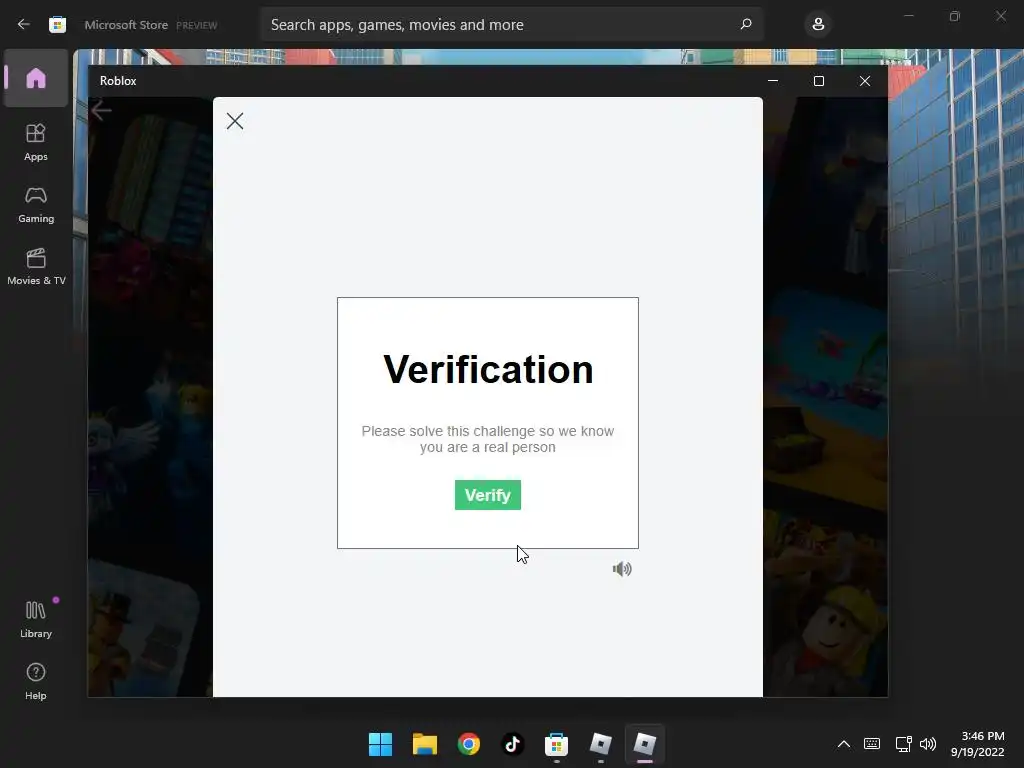Screen dimensions: 1024x768
Task: Switch to first Roblox taskbar icon
Action: pos(601,744)
